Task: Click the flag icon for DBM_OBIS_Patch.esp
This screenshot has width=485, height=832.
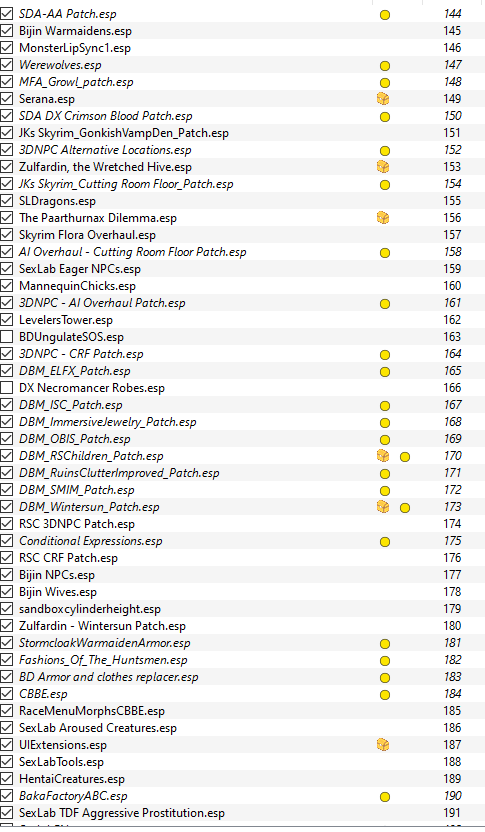Action: coord(385,439)
